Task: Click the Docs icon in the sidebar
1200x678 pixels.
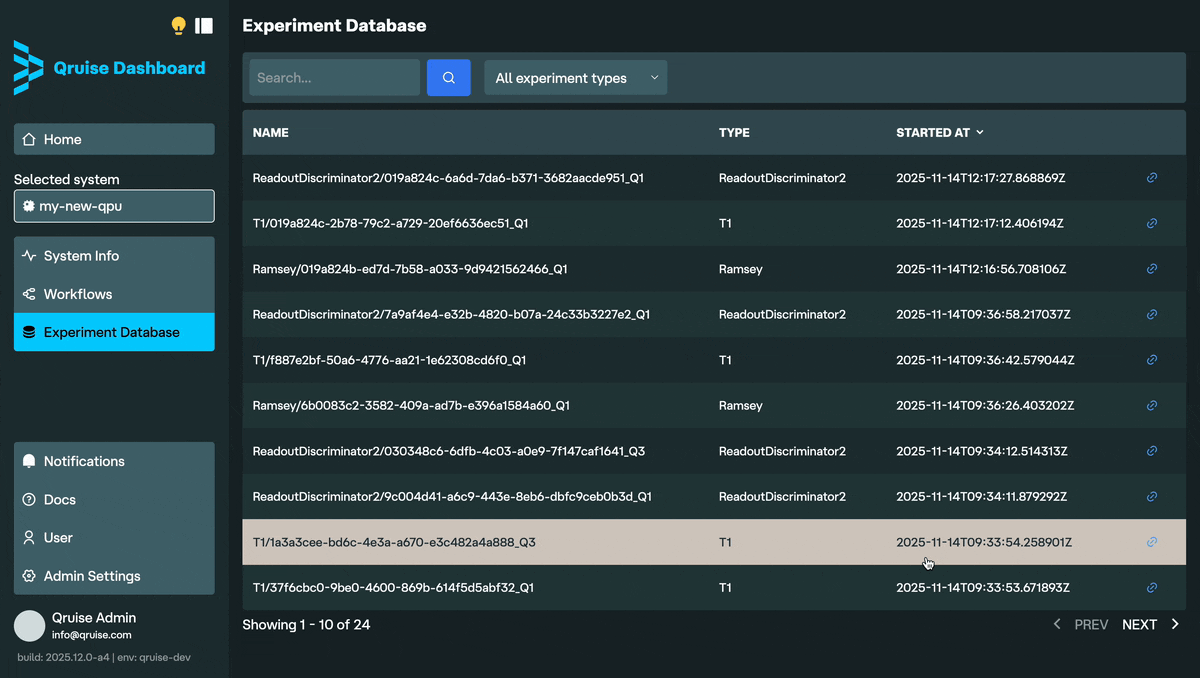Action: coord(29,499)
